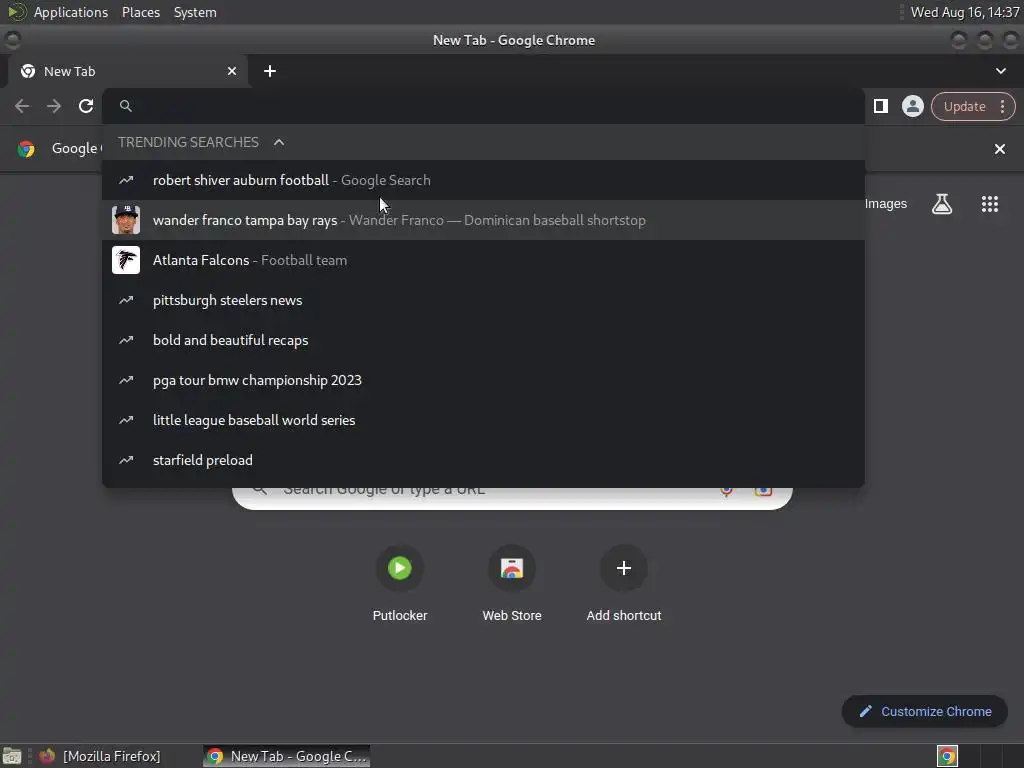This screenshot has width=1024, height=768.
Task: Open Customize Chrome
Action: 925,711
